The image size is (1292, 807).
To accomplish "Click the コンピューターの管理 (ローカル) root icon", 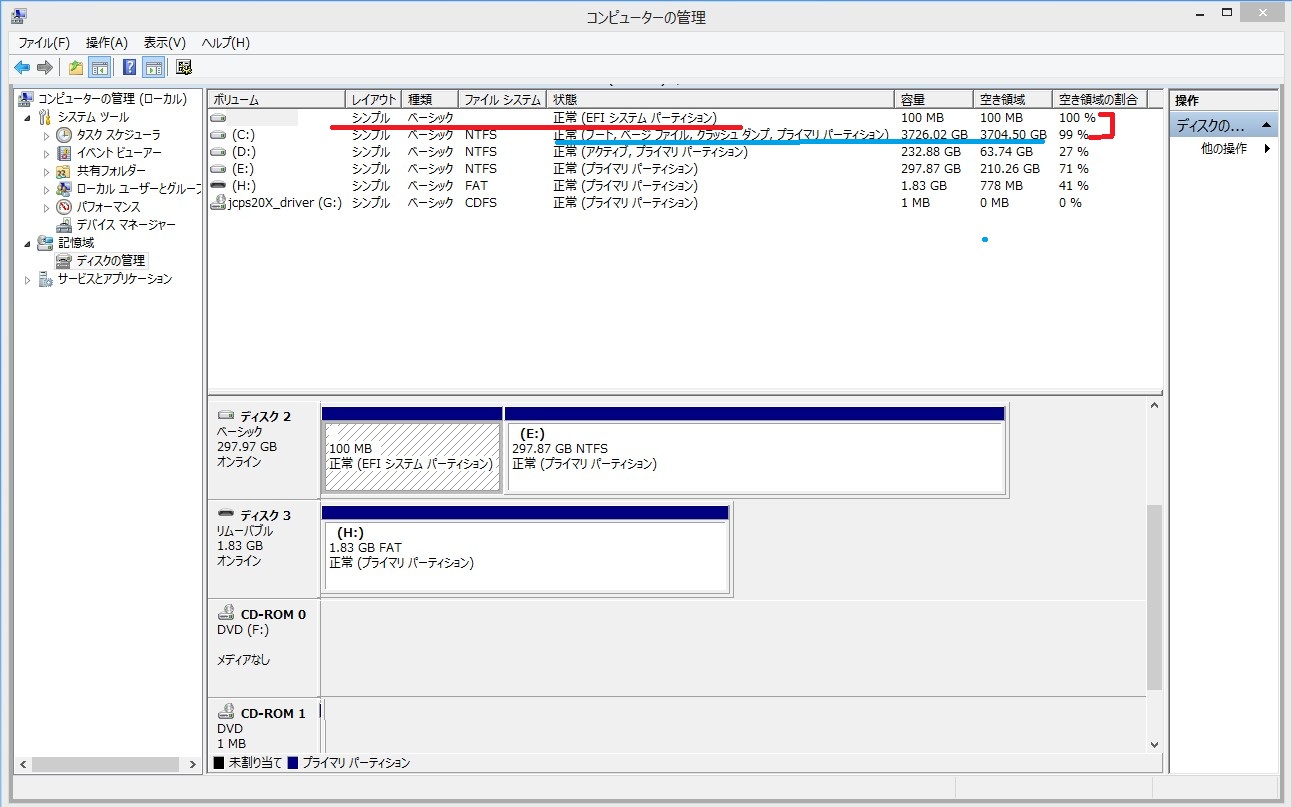I will (x=27, y=99).
